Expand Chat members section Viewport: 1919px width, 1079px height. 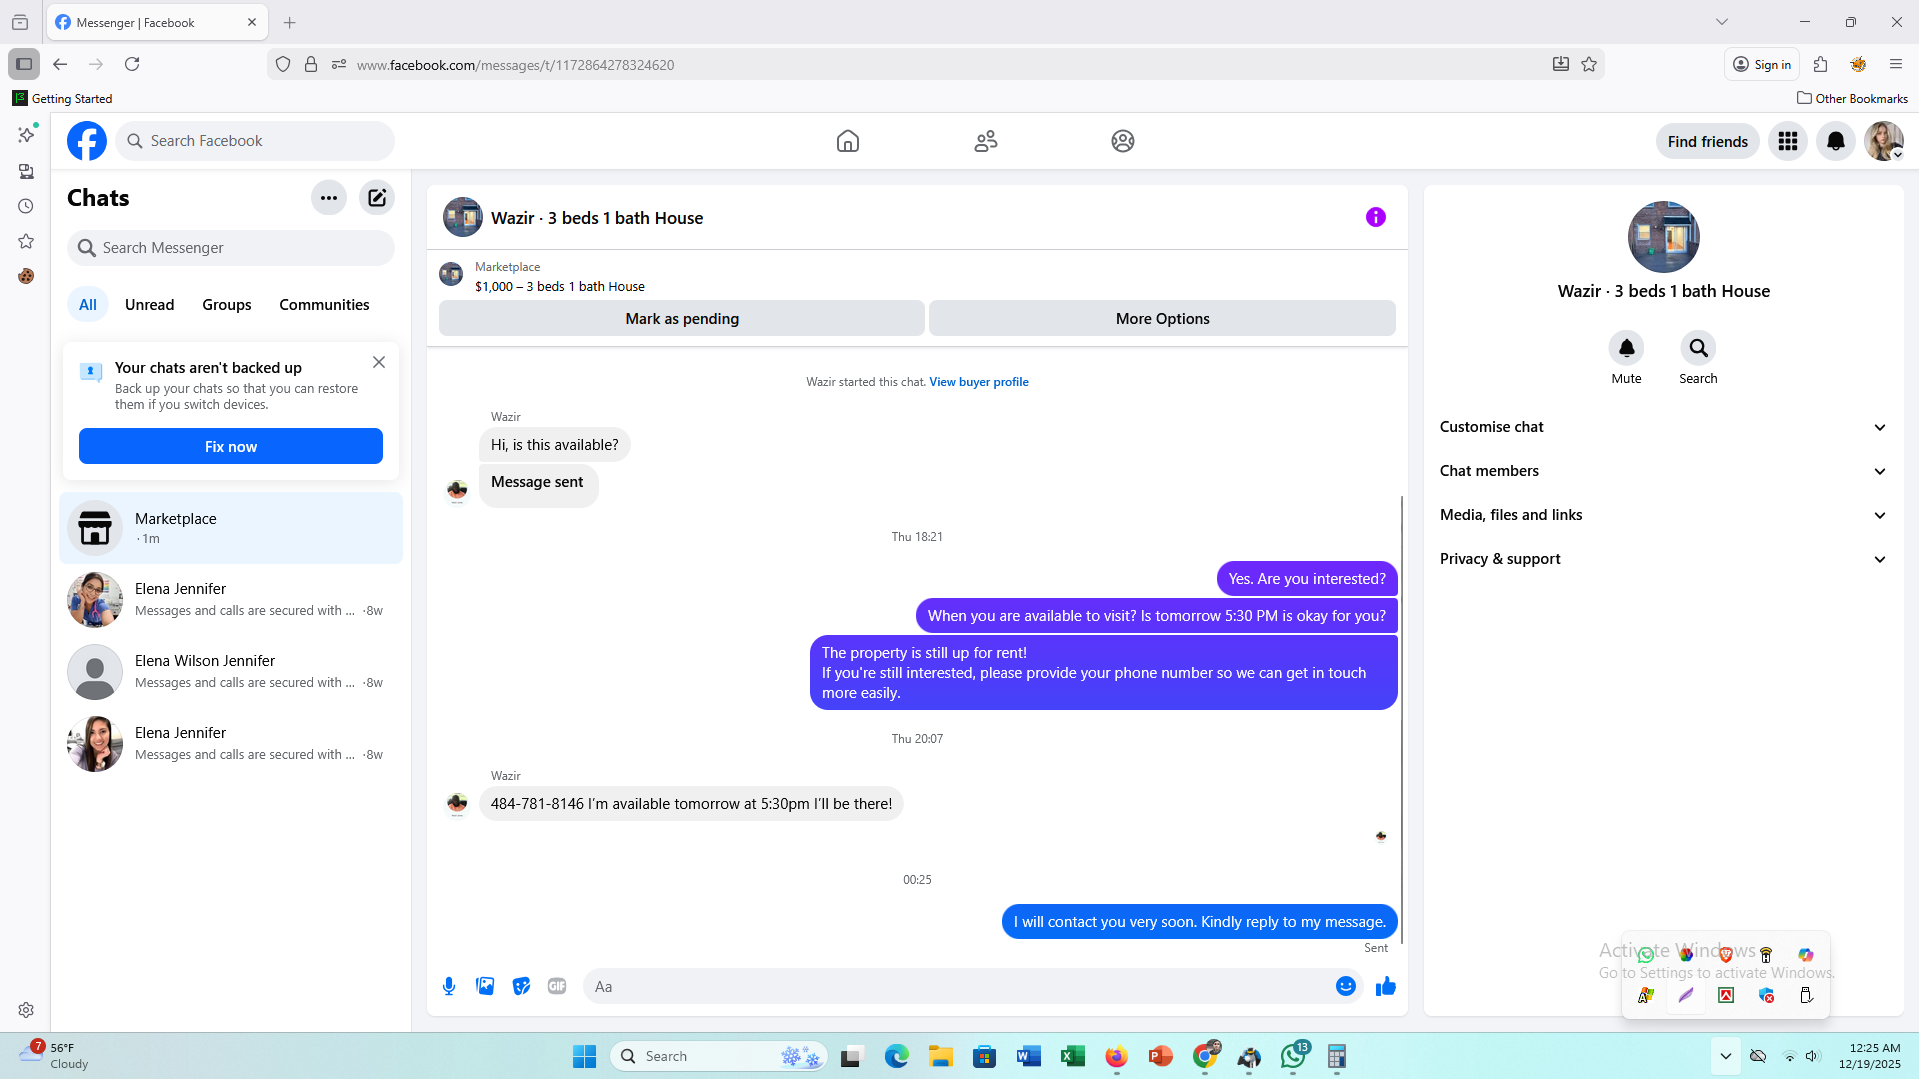(x=1664, y=471)
